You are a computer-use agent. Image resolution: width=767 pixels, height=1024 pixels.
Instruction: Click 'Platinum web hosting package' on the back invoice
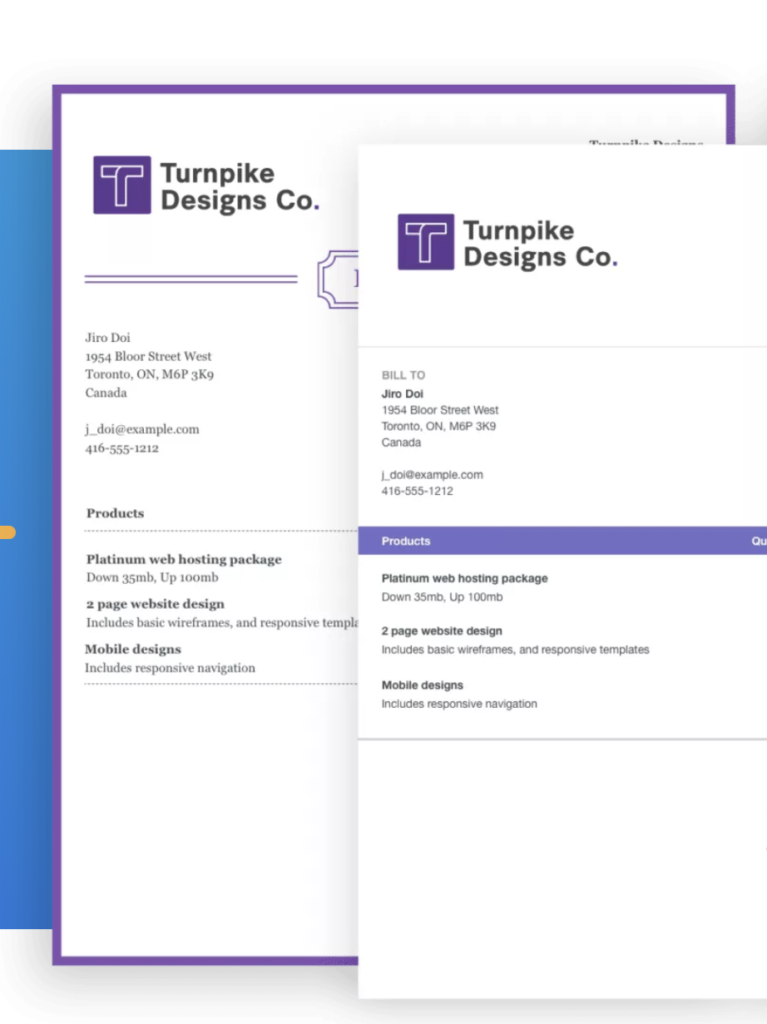(184, 560)
